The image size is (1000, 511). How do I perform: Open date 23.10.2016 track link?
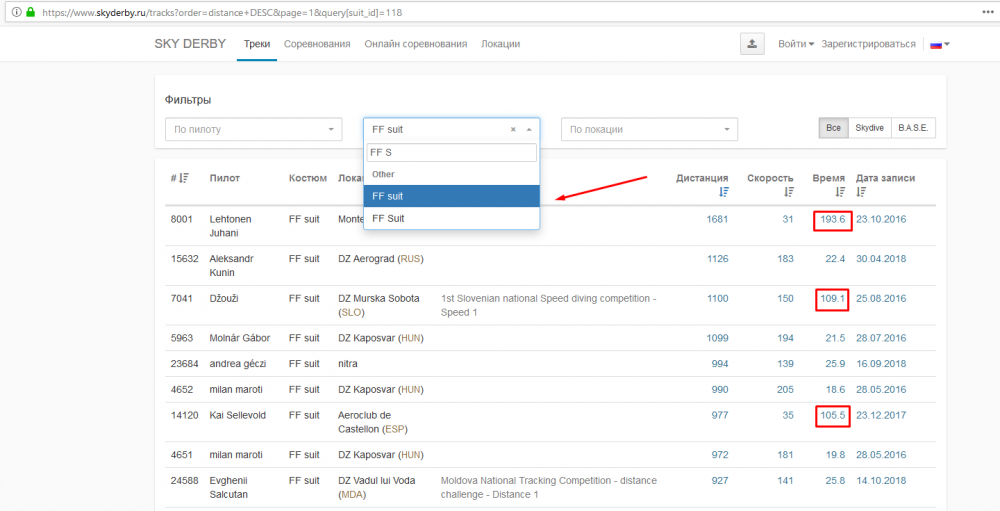tap(881, 219)
